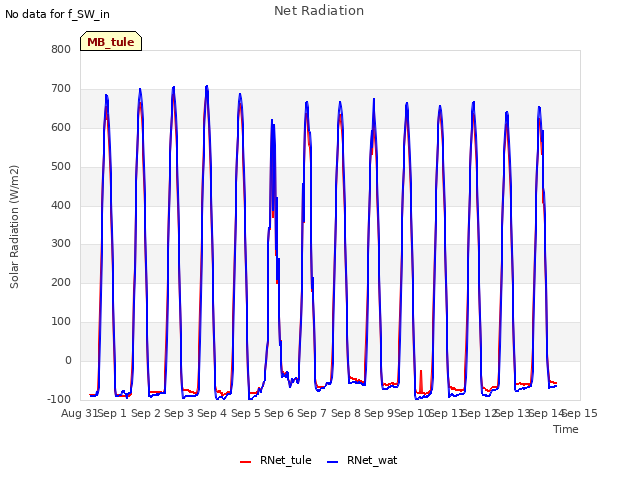Click the Sep 2 x-axis label

tap(146, 413)
